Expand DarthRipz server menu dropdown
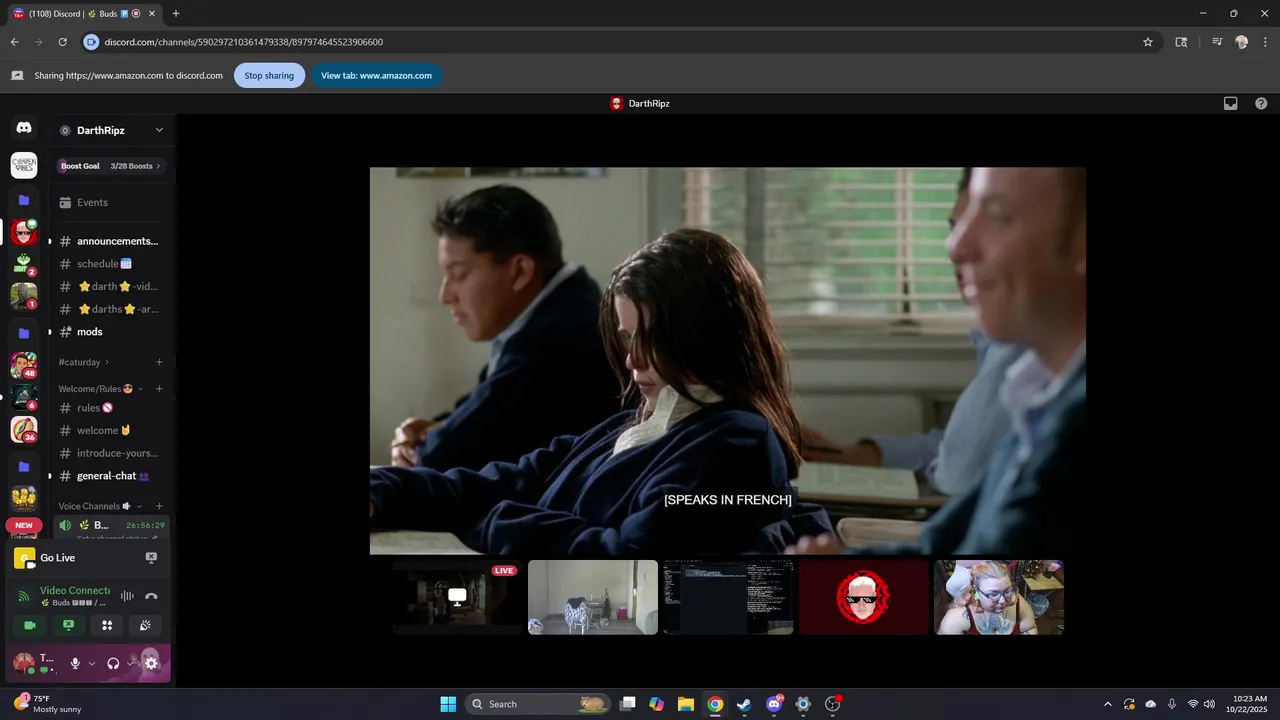The height and width of the screenshot is (720, 1280). click(158, 130)
